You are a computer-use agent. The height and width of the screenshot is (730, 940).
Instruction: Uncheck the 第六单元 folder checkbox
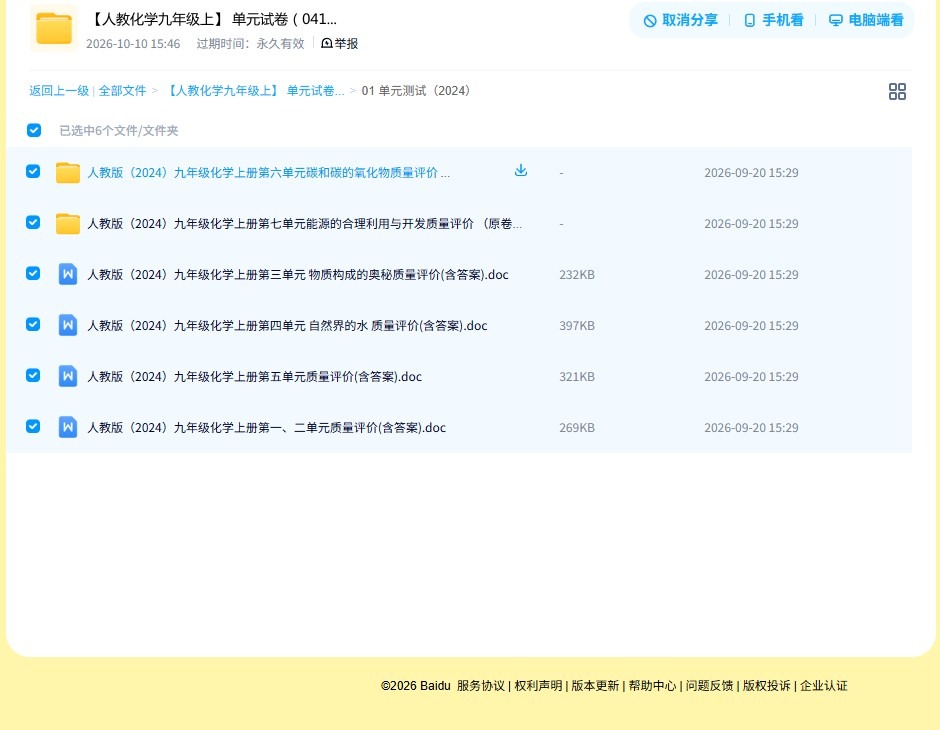click(x=33, y=171)
